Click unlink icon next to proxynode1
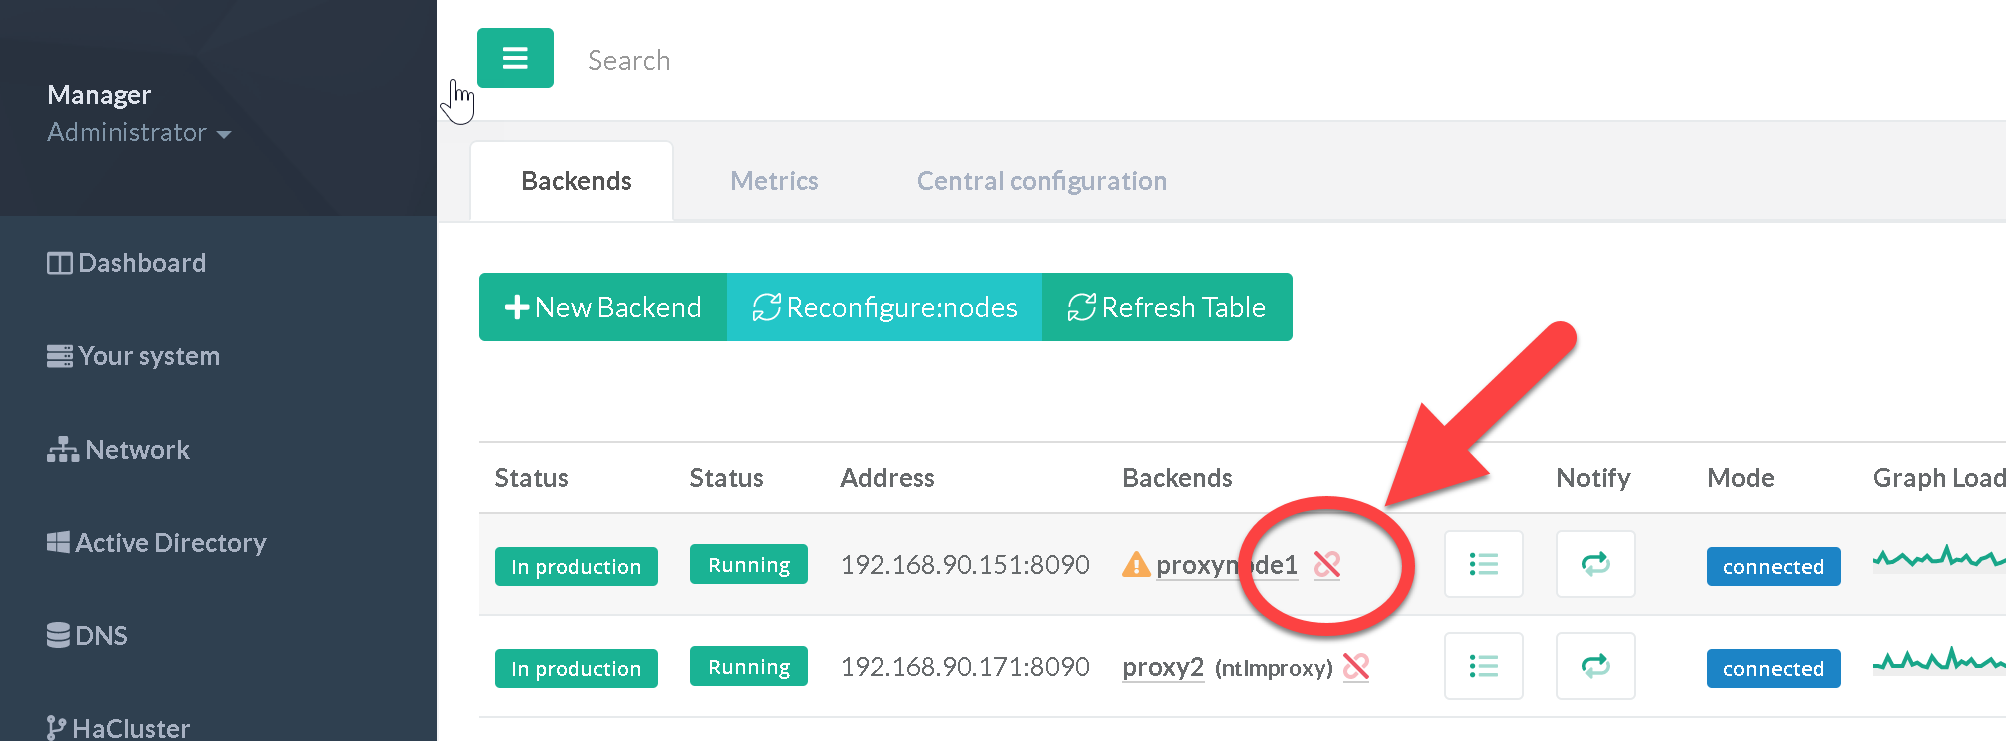The height and width of the screenshot is (741, 2006). coord(1327,565)
